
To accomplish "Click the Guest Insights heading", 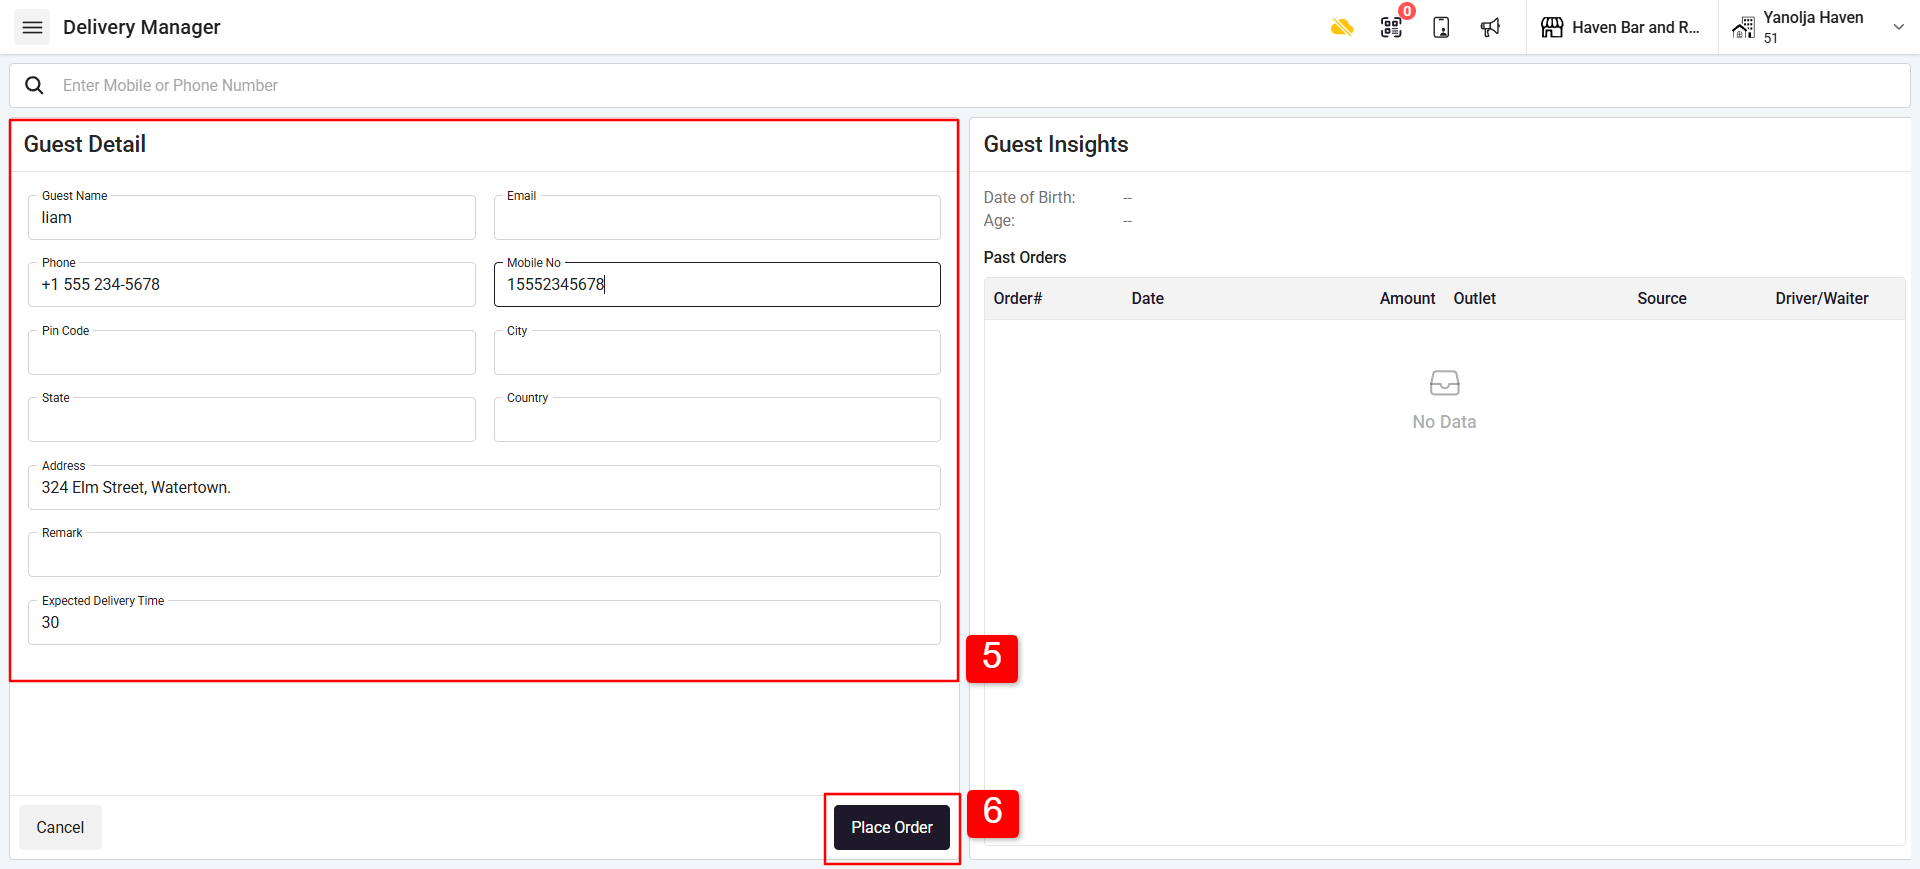I will (x=1055, y=144).
